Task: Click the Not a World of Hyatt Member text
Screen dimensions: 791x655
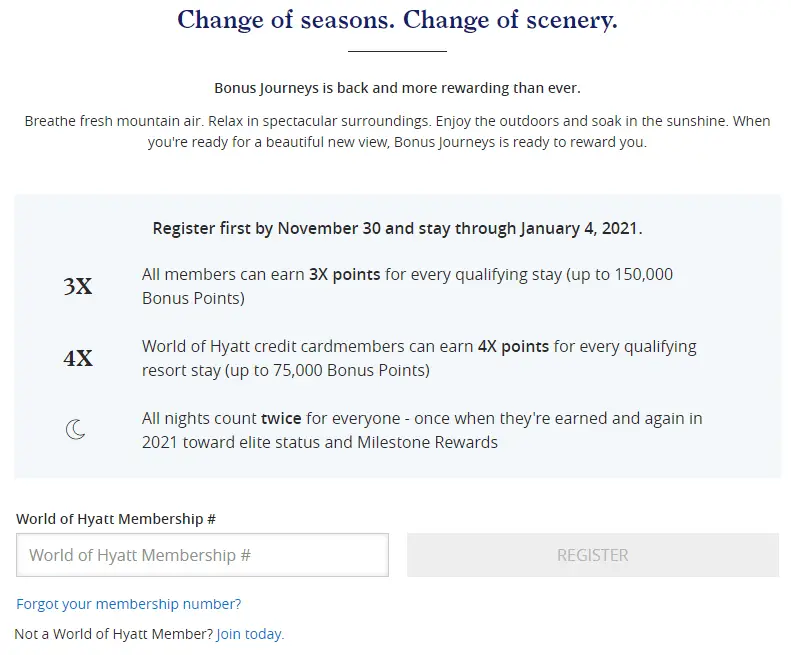Action: (x=113, y=634)
